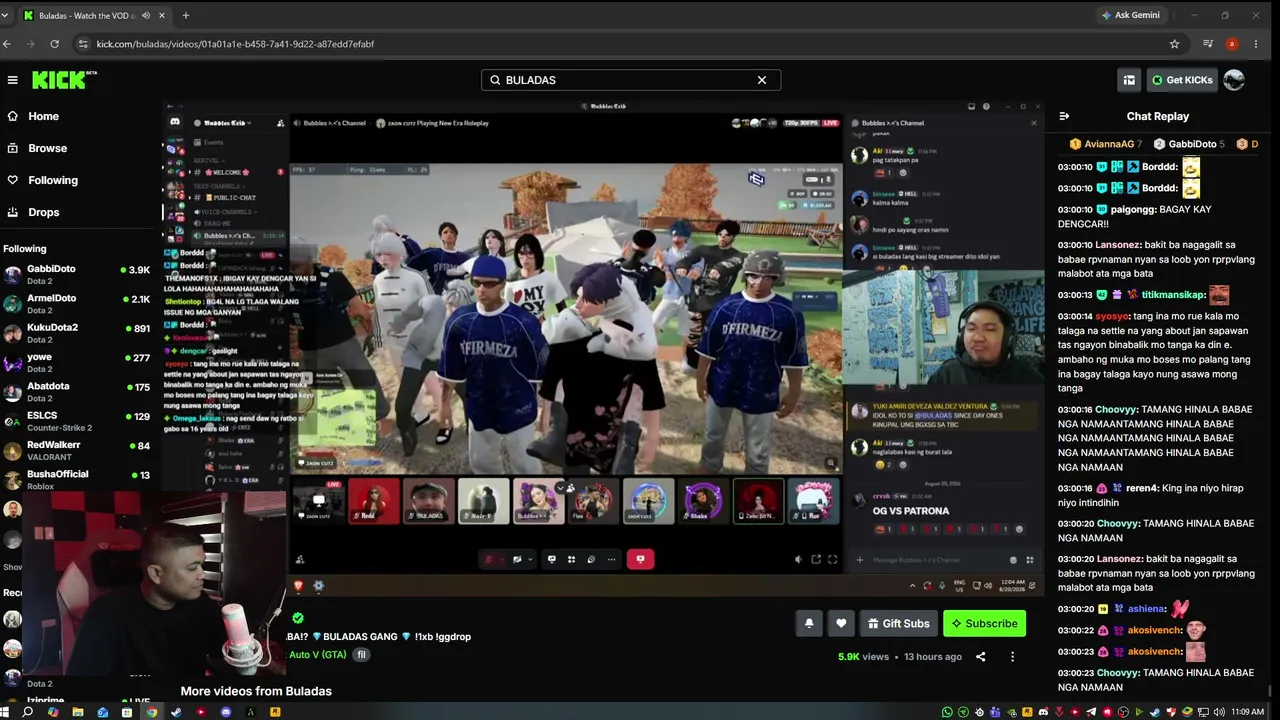The image size is (1280, 720).
Task: Open the browser tab search chevron
Action: pyautogui.click(x=5, y=15)
